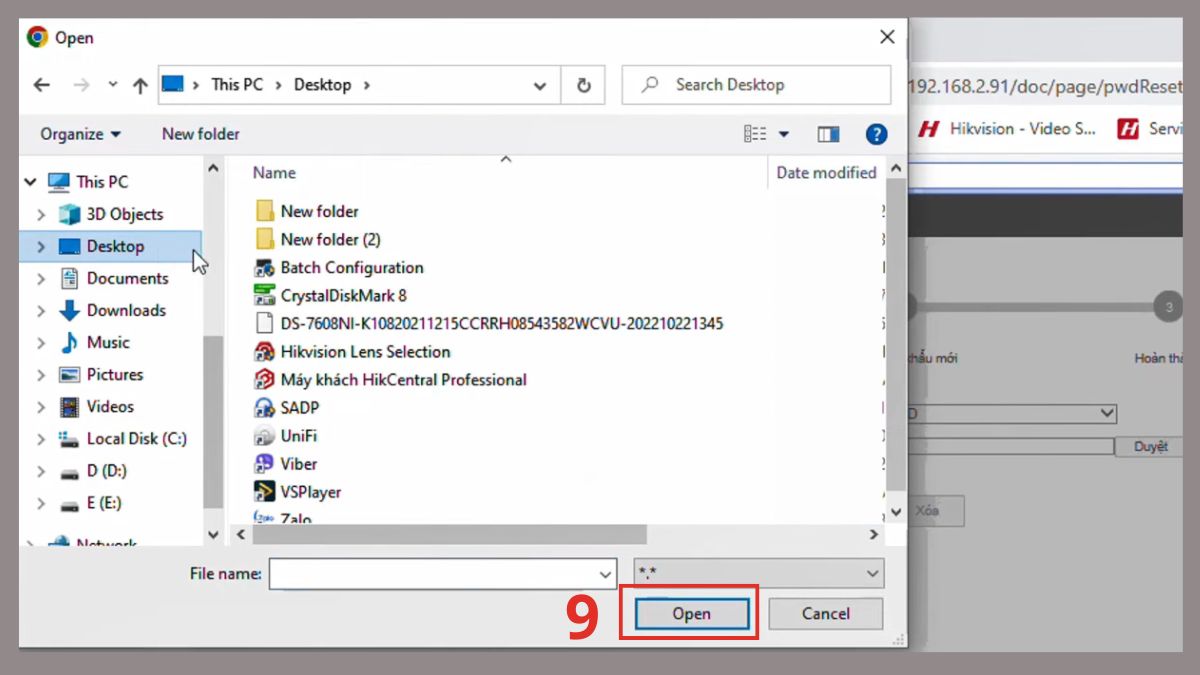
Task: Click the Chrome address bar URL
Action: [1044, 87]
